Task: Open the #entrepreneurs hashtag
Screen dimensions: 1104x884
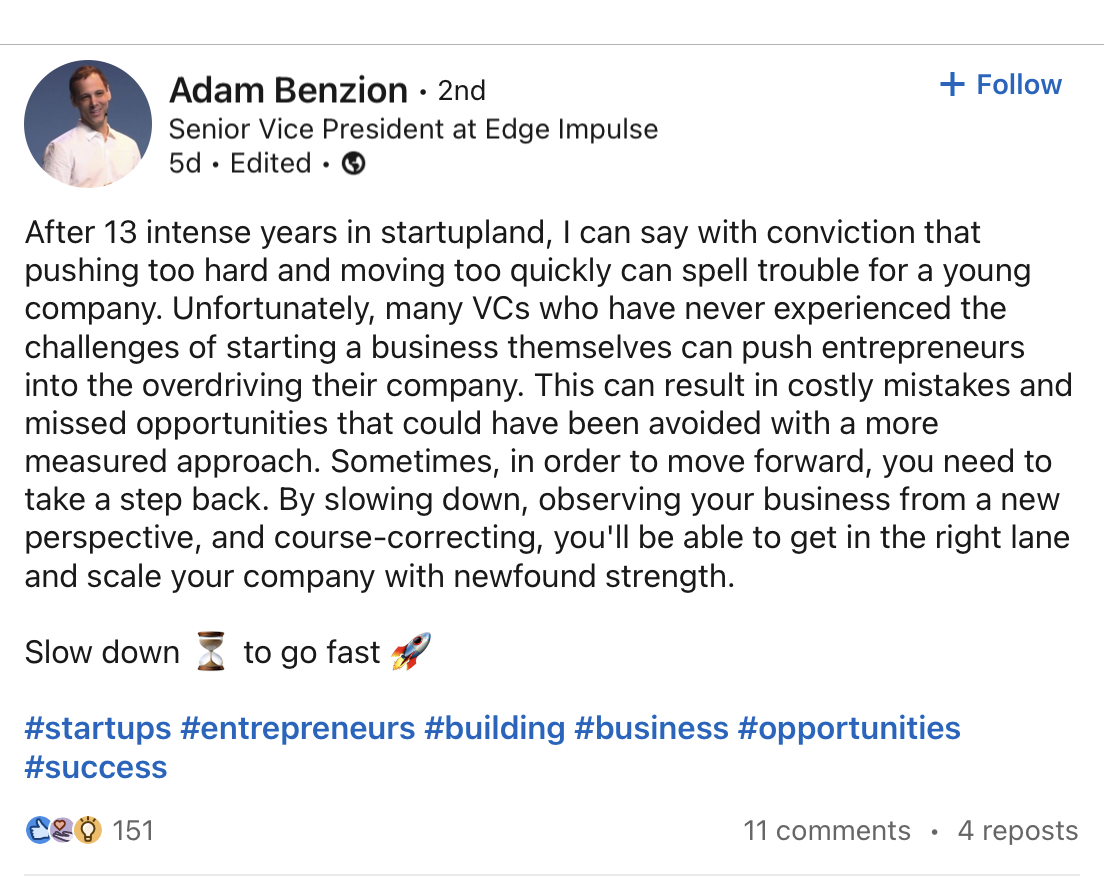Action: [x=298, y=728]
